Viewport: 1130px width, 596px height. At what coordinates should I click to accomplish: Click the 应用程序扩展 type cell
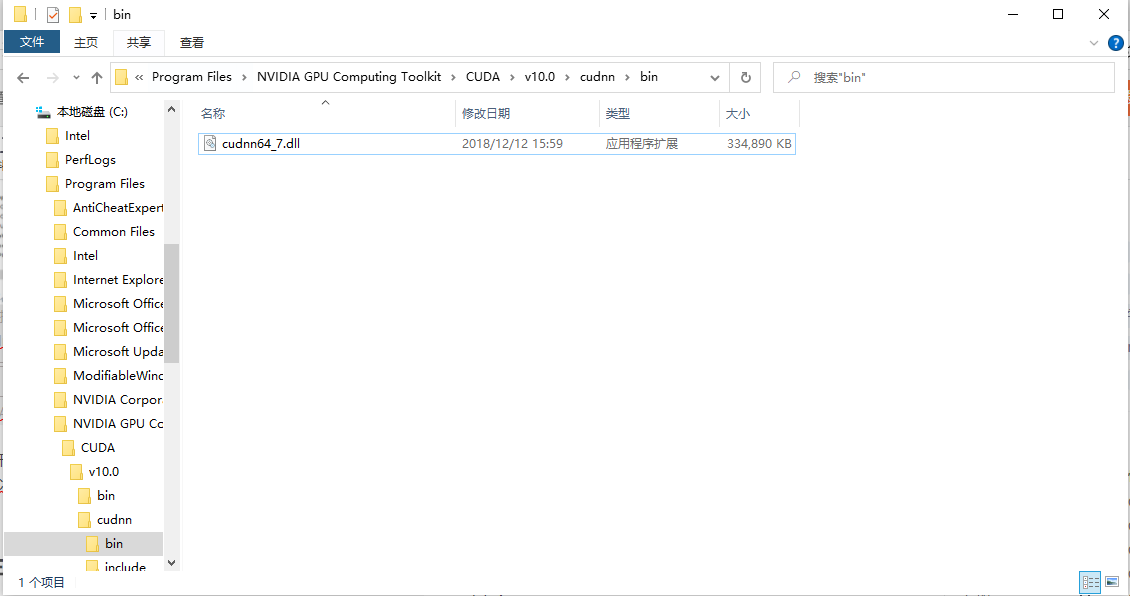pos(641,143)
